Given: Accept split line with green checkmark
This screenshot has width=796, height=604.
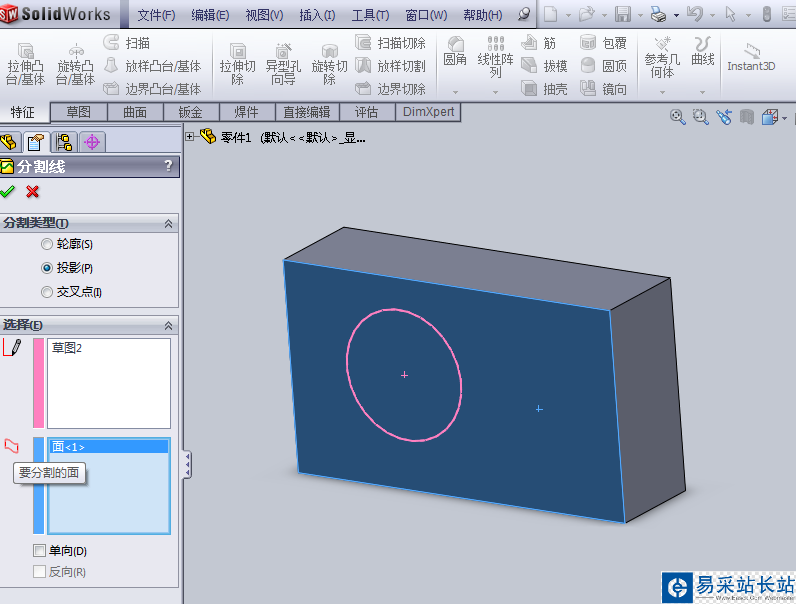Looking at the screenshot, I should [x=7, y=191].
